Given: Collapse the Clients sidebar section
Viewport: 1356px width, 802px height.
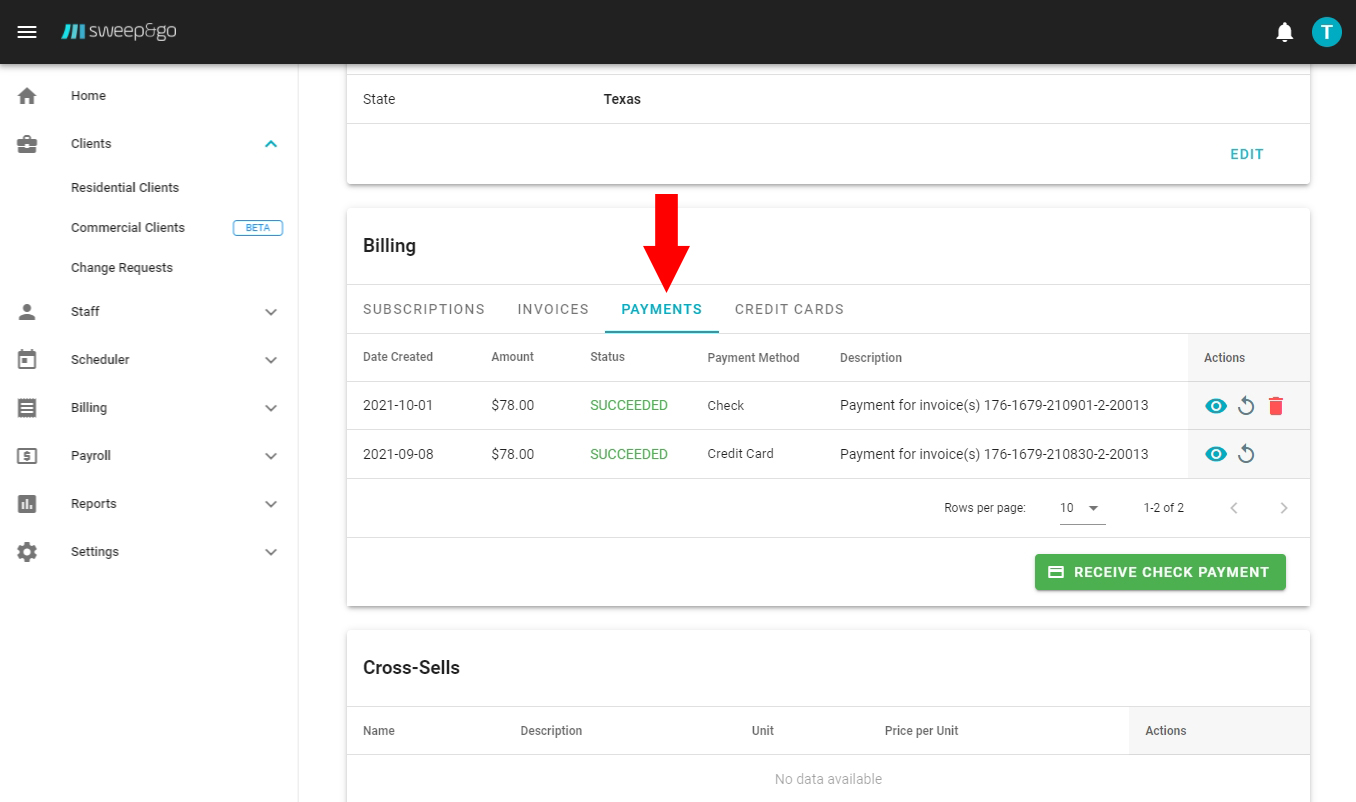Looking at the screenshot, I should tap(270, 144).
